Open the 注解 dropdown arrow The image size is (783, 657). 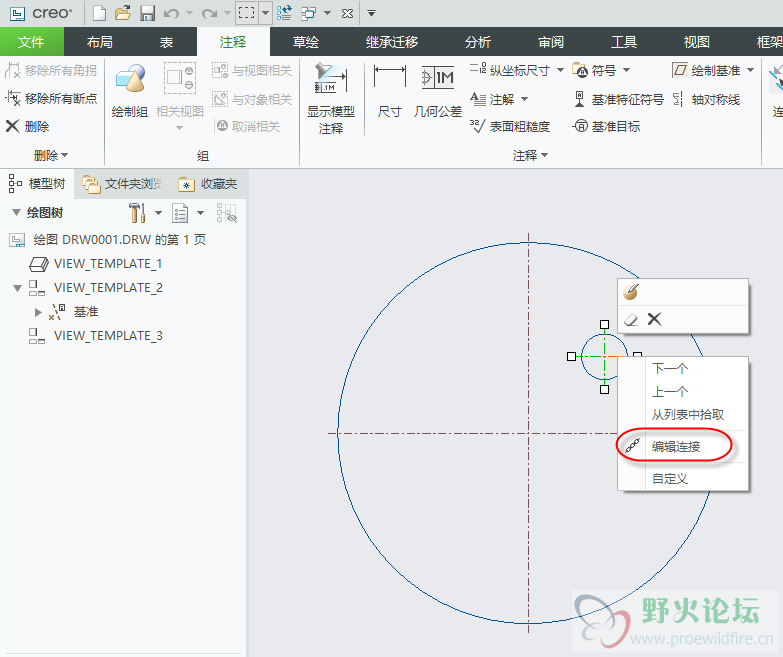pos(524,99)
